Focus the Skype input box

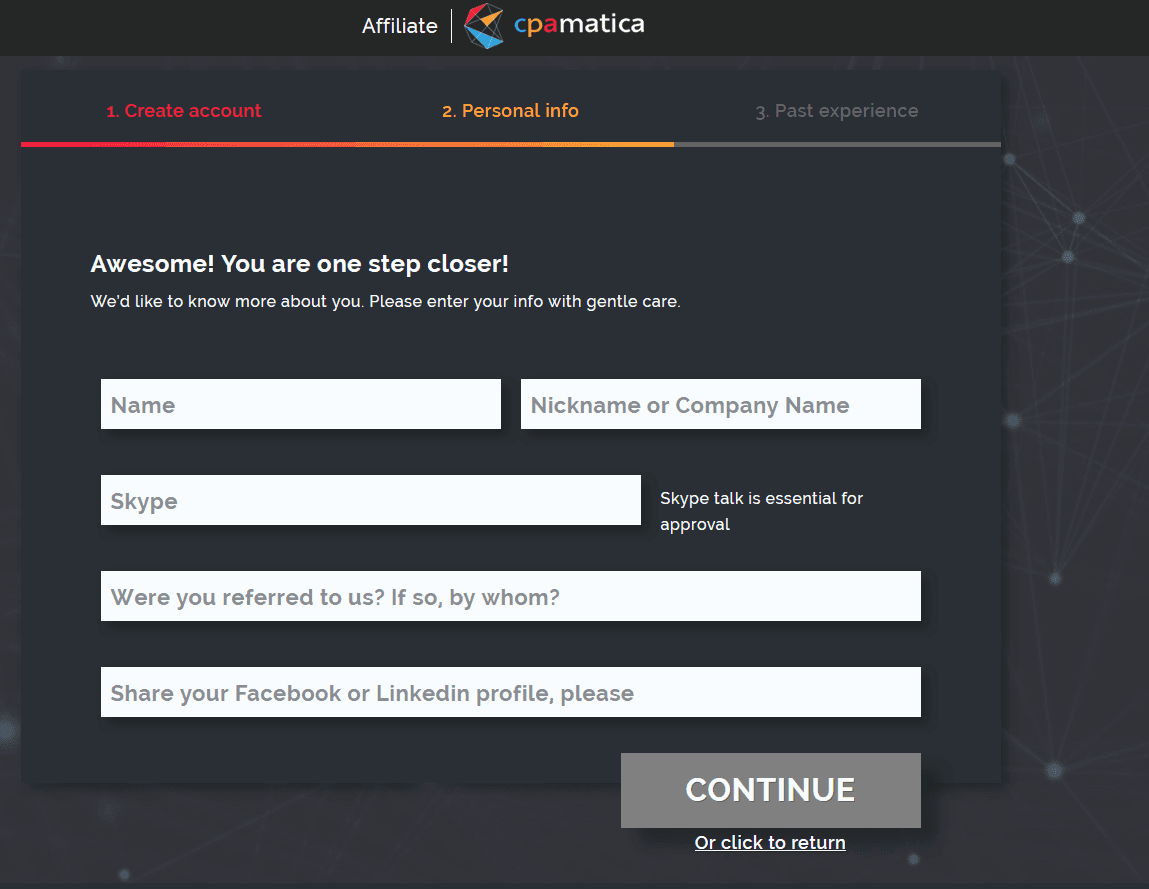(x=370, y=500)
